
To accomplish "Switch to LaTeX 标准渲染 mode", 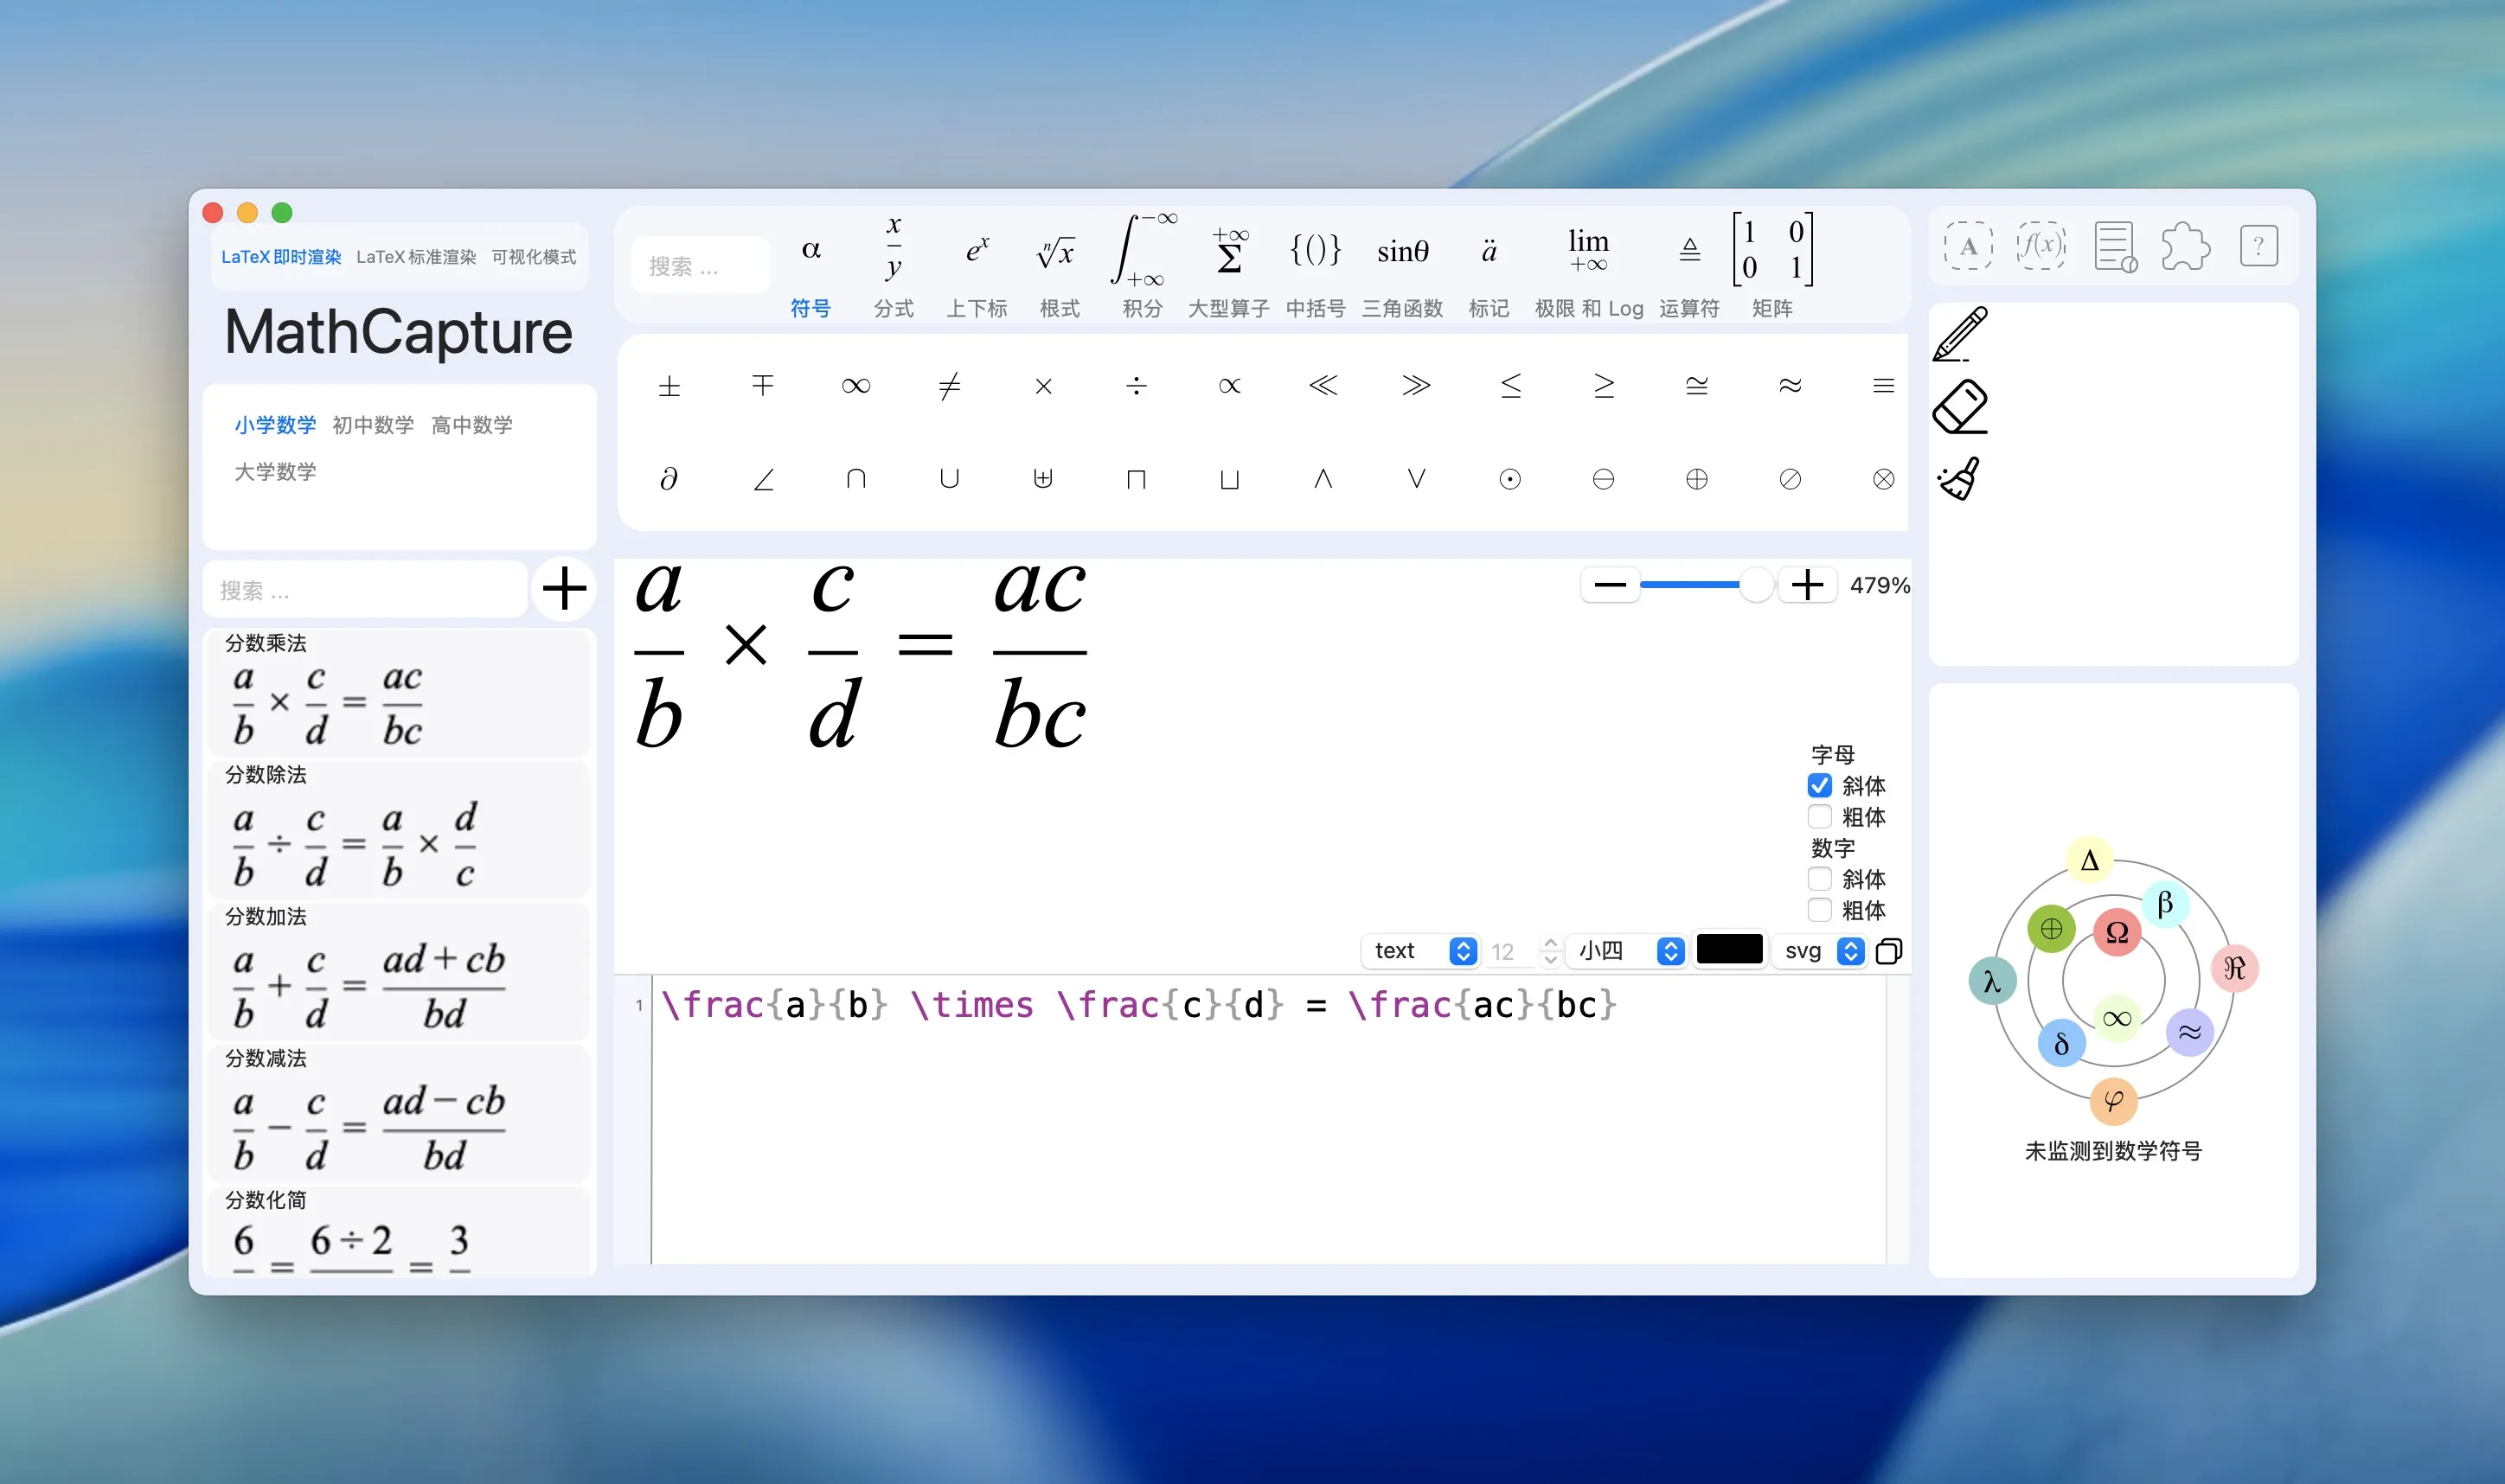I will tap(418, 256).
